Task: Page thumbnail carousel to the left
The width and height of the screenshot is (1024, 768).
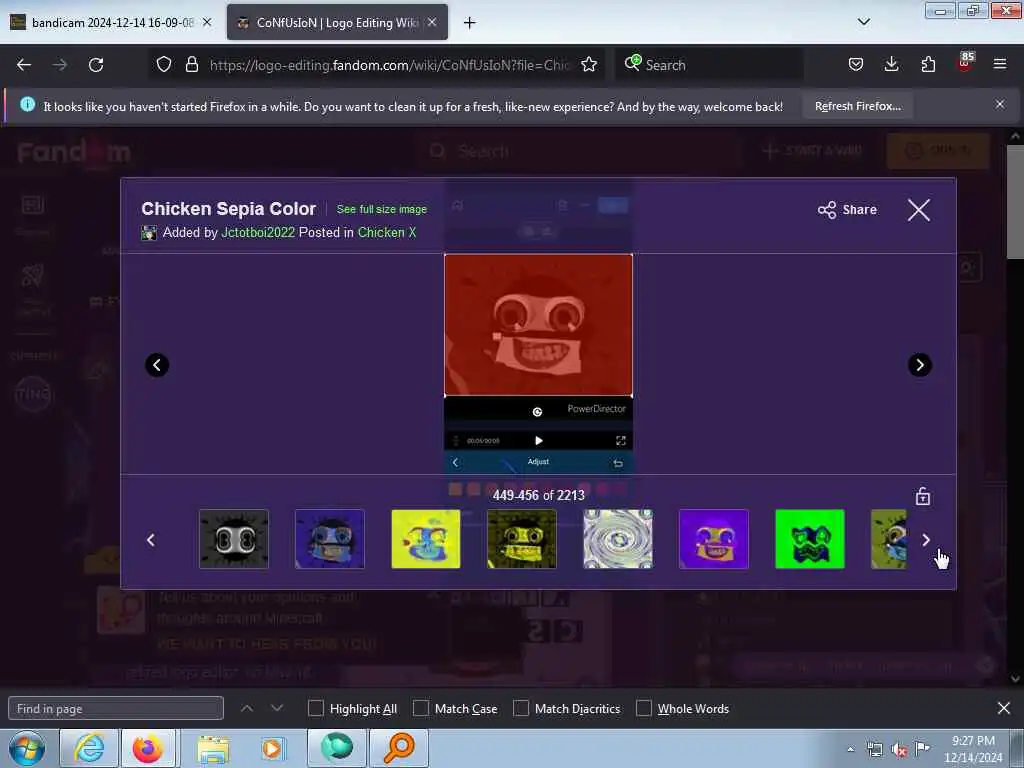Action: coord(151,540)
